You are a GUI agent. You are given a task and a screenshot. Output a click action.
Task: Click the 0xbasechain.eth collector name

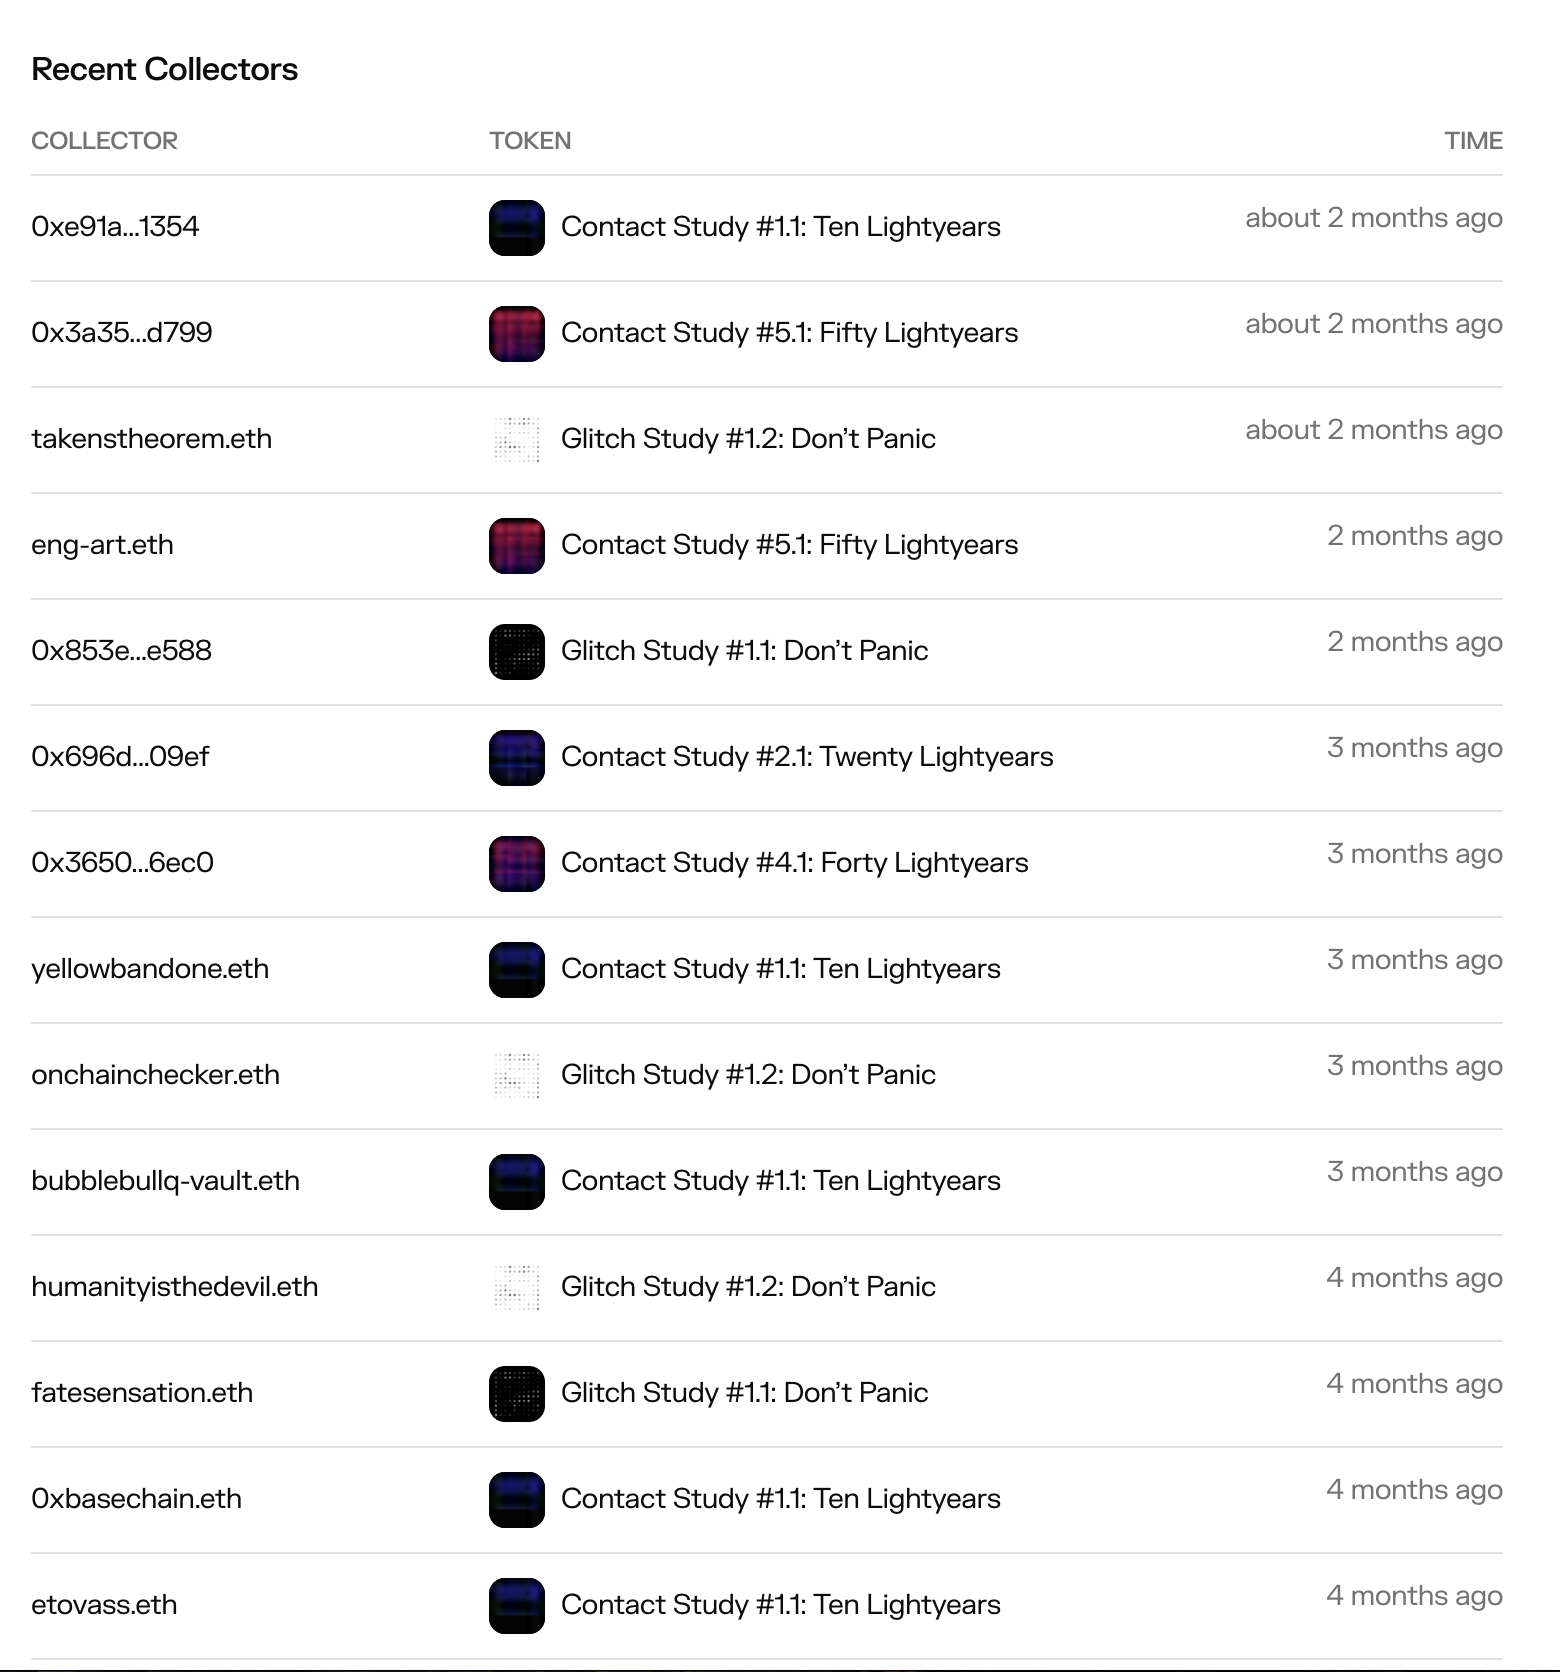136,1499
